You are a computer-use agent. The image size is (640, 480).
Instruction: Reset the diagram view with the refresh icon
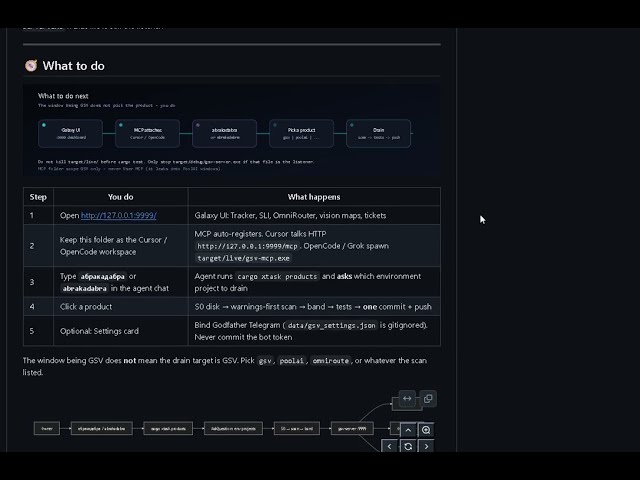(x=408, y=446)
